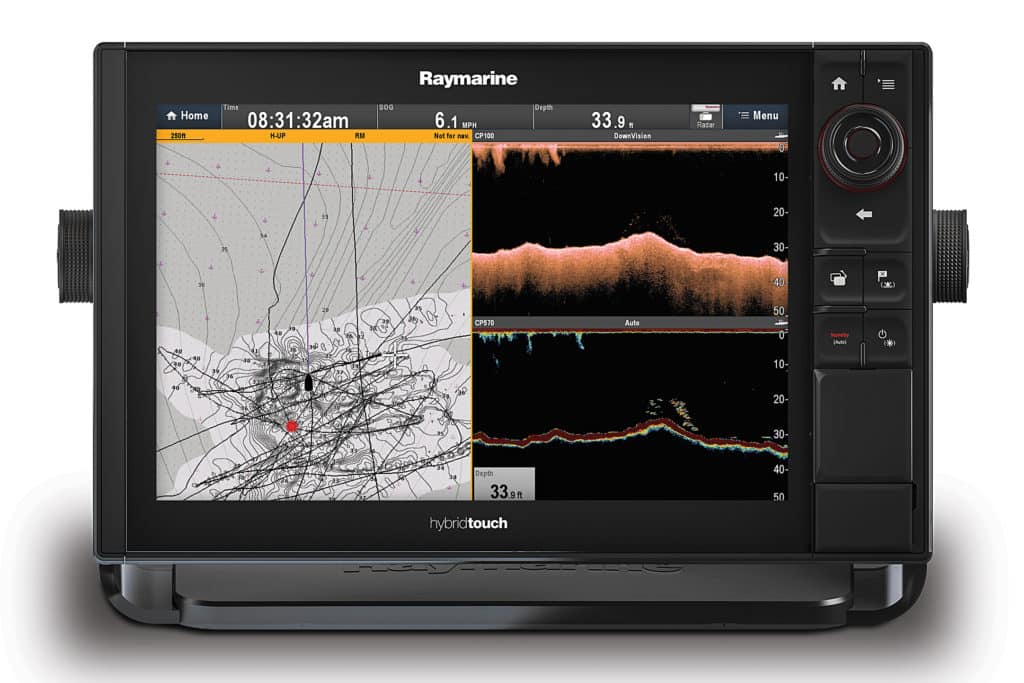Push the Waypoint MOB flag key
The height and width of the screenshot is (683, 1024).
pyautogui.click(x=886, y=279)
